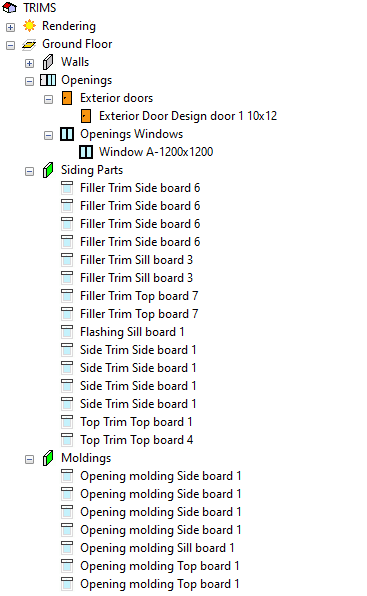This screenshot has width=367, height=596.
Task: Select the Ground Floor layer icon
Action: pyautogui.click(x=29, y=44)
